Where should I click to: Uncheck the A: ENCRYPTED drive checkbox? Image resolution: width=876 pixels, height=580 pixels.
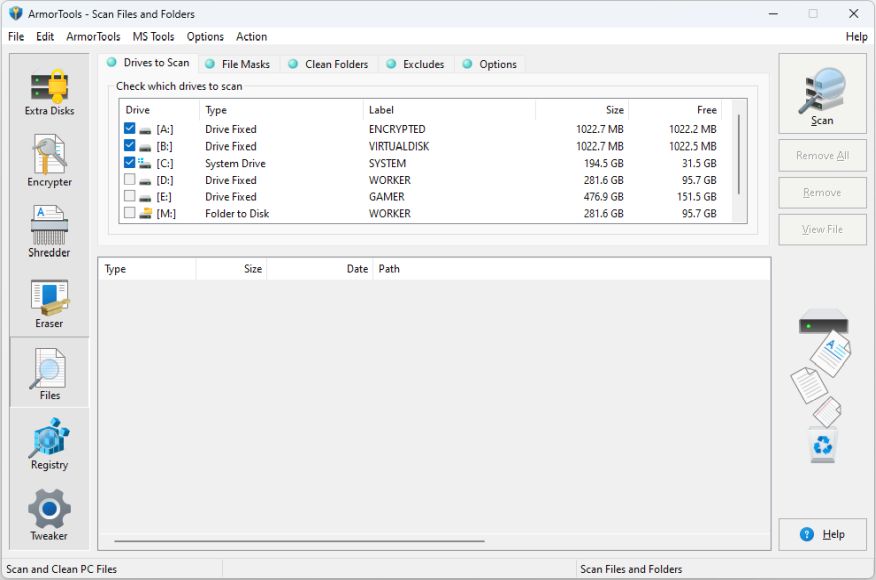(130, 129)
